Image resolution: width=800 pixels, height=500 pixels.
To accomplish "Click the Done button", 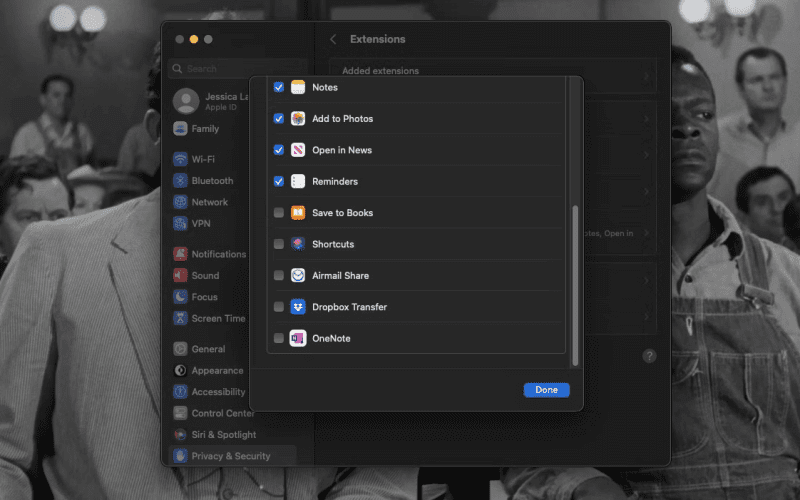I will [546, 390].
